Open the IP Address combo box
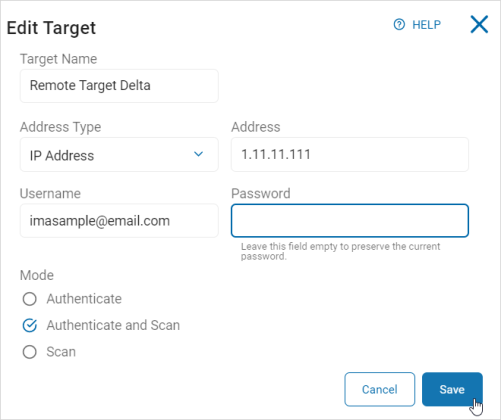The width and height of the screenshot is (501, 420). [x=119, y=155]
